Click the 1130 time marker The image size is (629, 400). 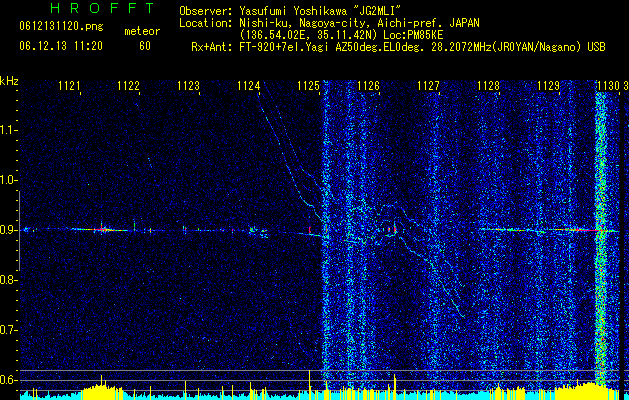pyautogui.click(x=609, y=86)
